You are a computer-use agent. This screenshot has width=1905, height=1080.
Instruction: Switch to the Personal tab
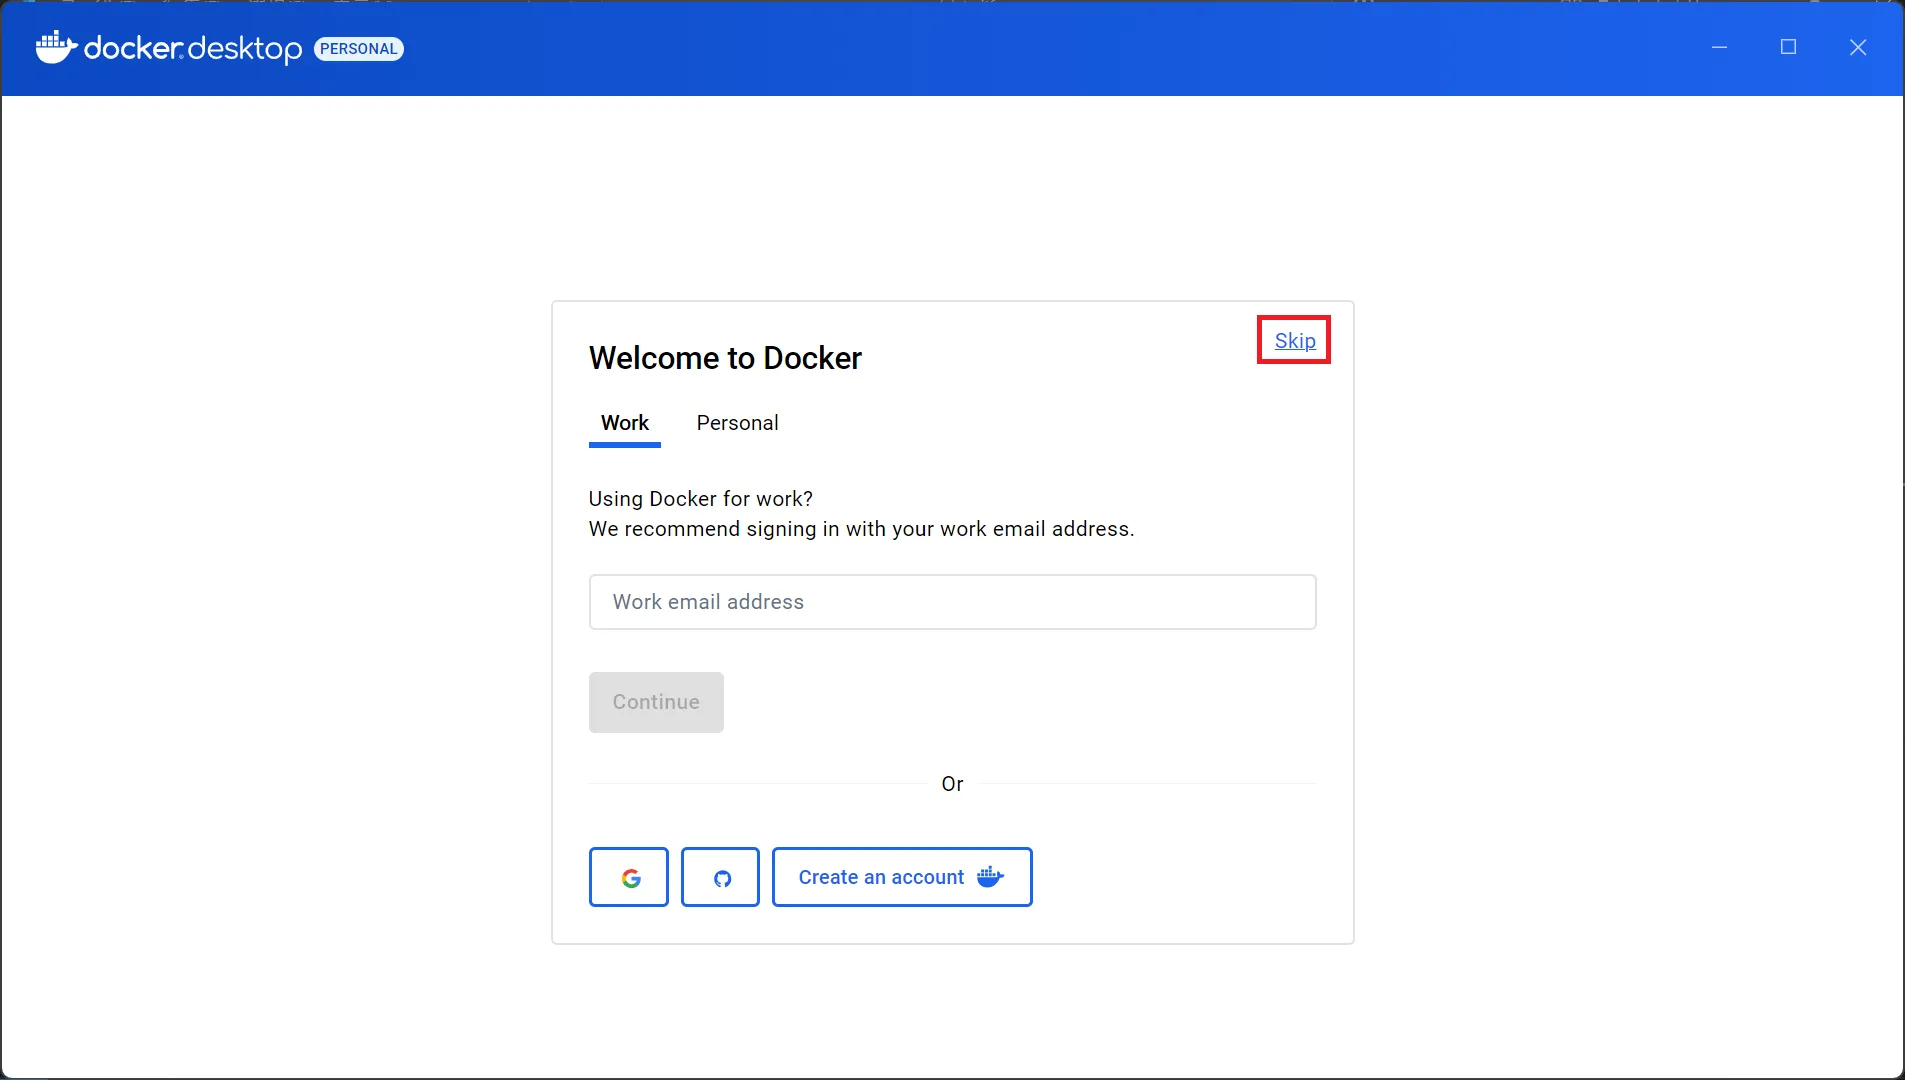tap(737, 423)
